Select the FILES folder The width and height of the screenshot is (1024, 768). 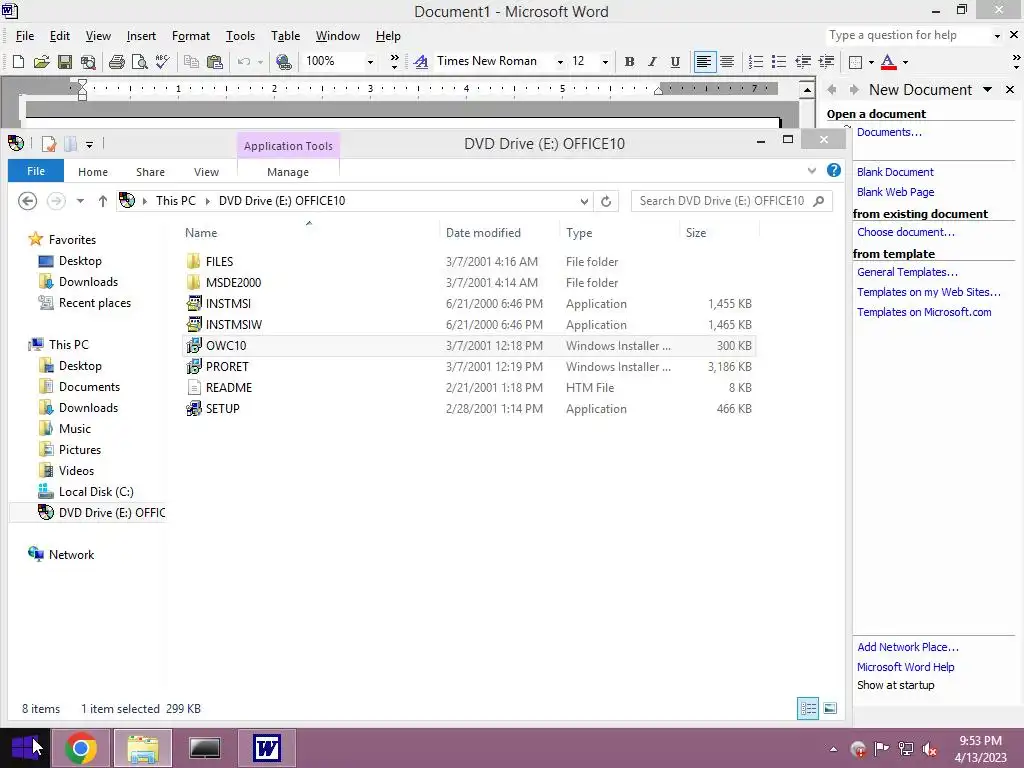469,262
